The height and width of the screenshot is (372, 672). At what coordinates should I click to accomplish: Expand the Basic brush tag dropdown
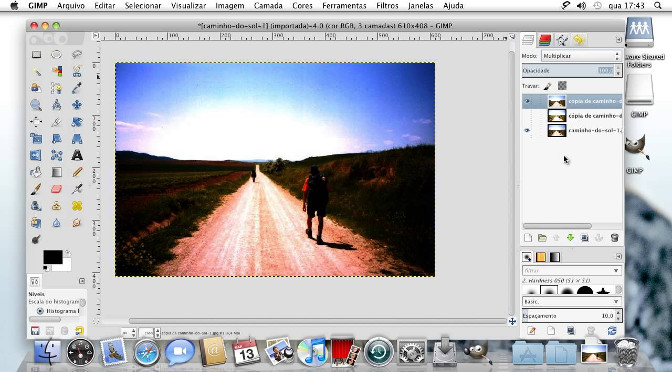(572, 302)
